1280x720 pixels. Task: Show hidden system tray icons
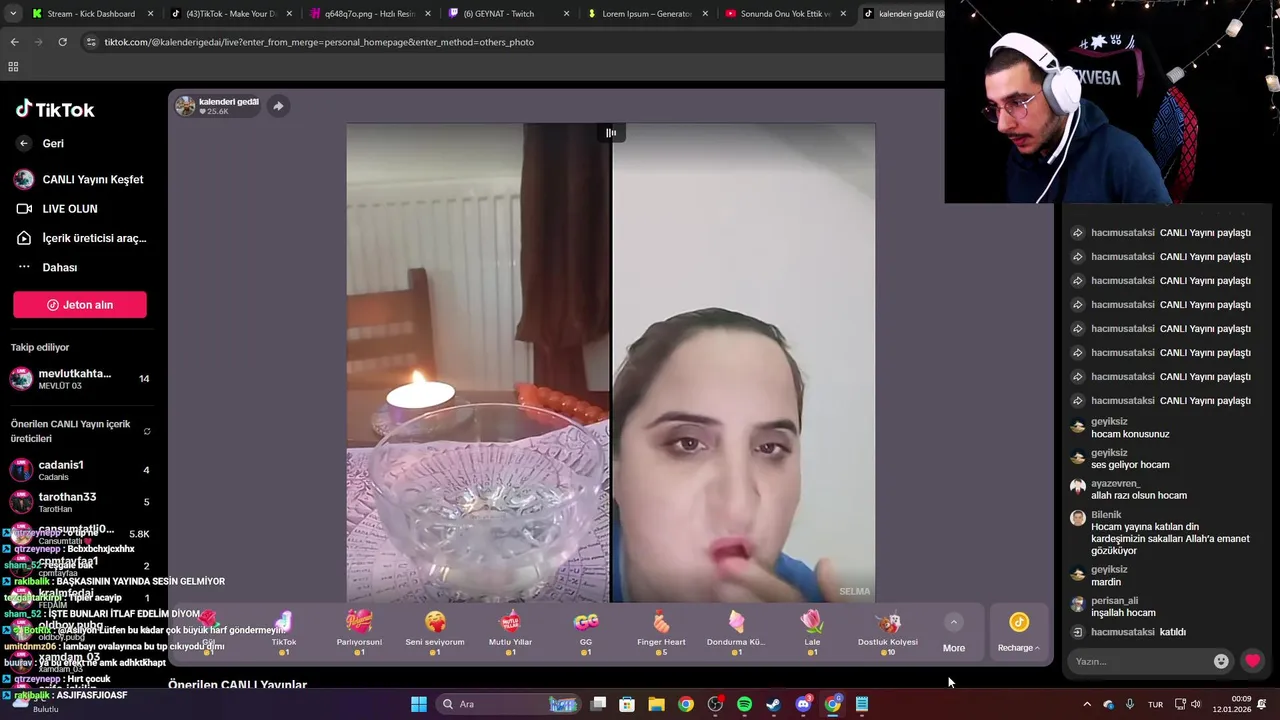click(1087, 704)
